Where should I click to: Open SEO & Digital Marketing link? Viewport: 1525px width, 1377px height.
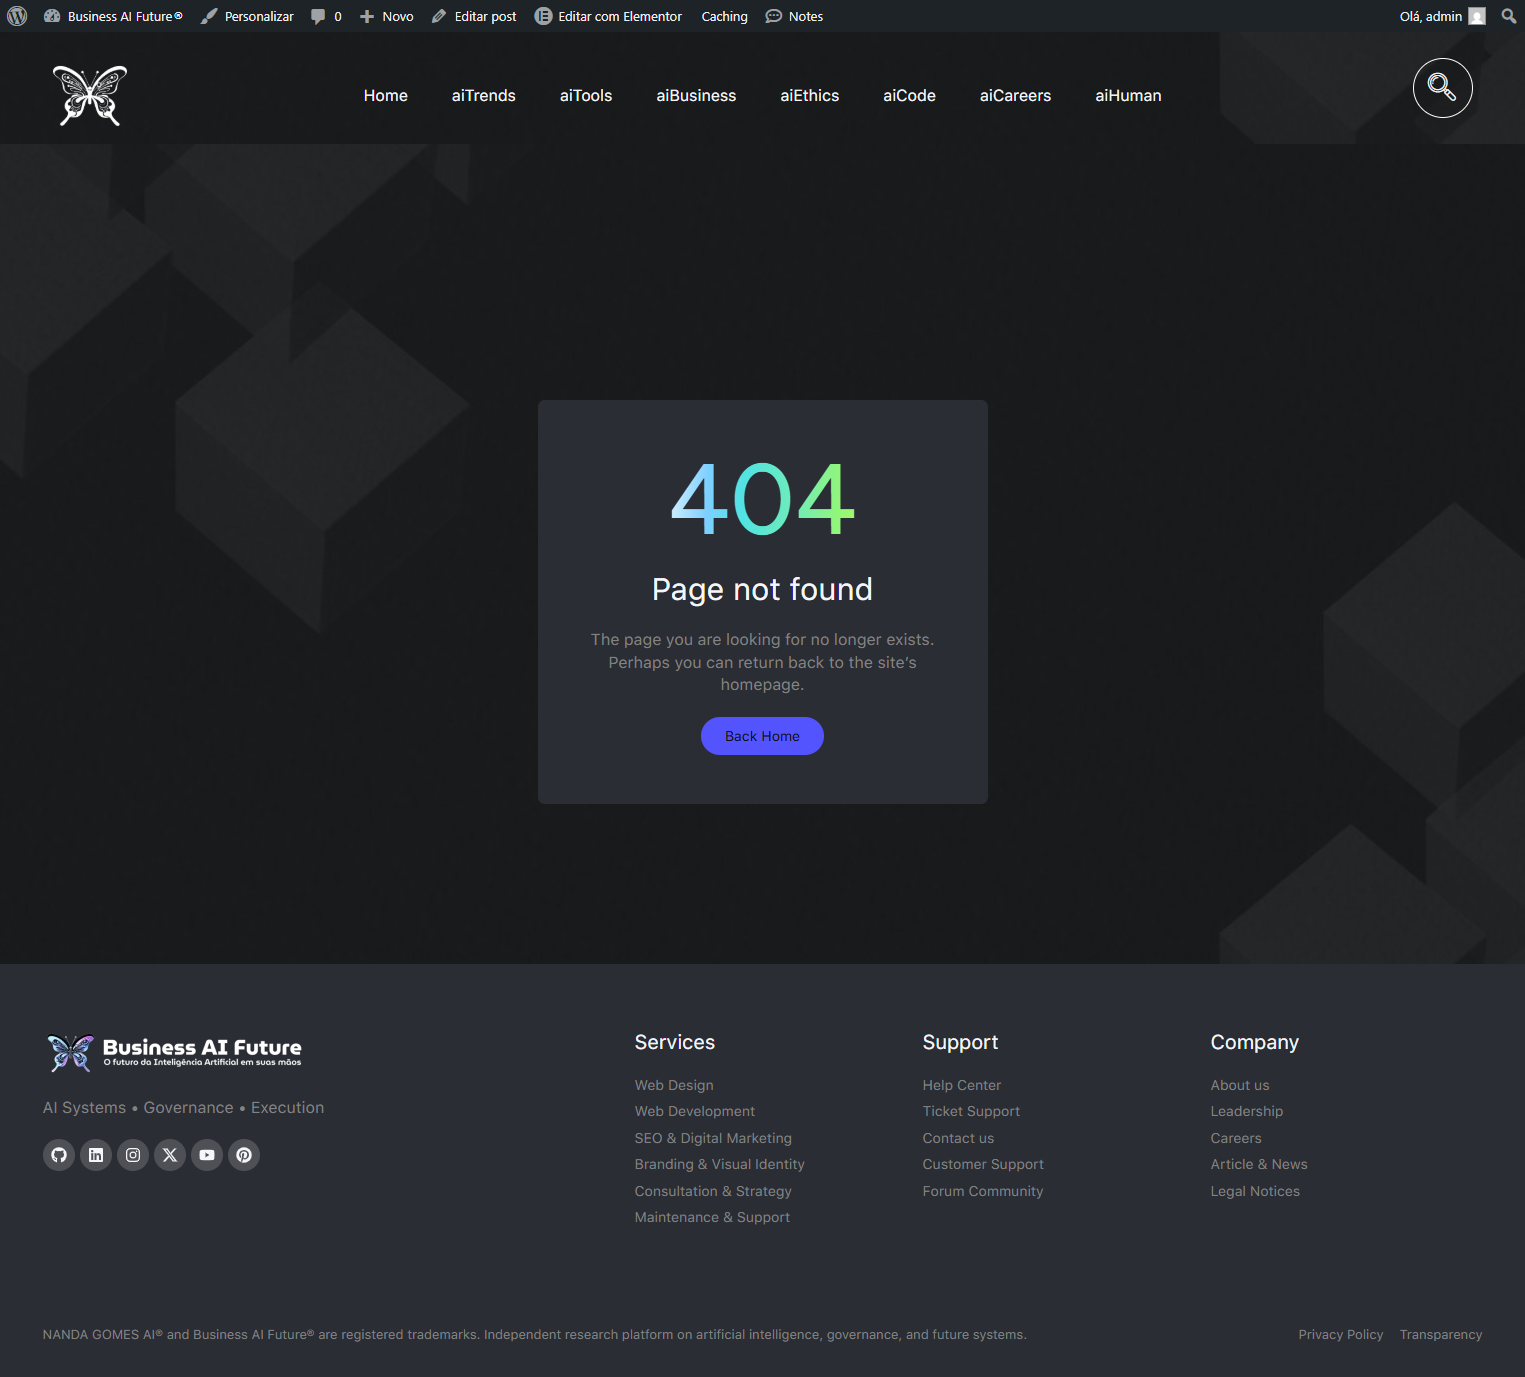click(x=713, y=1138)
